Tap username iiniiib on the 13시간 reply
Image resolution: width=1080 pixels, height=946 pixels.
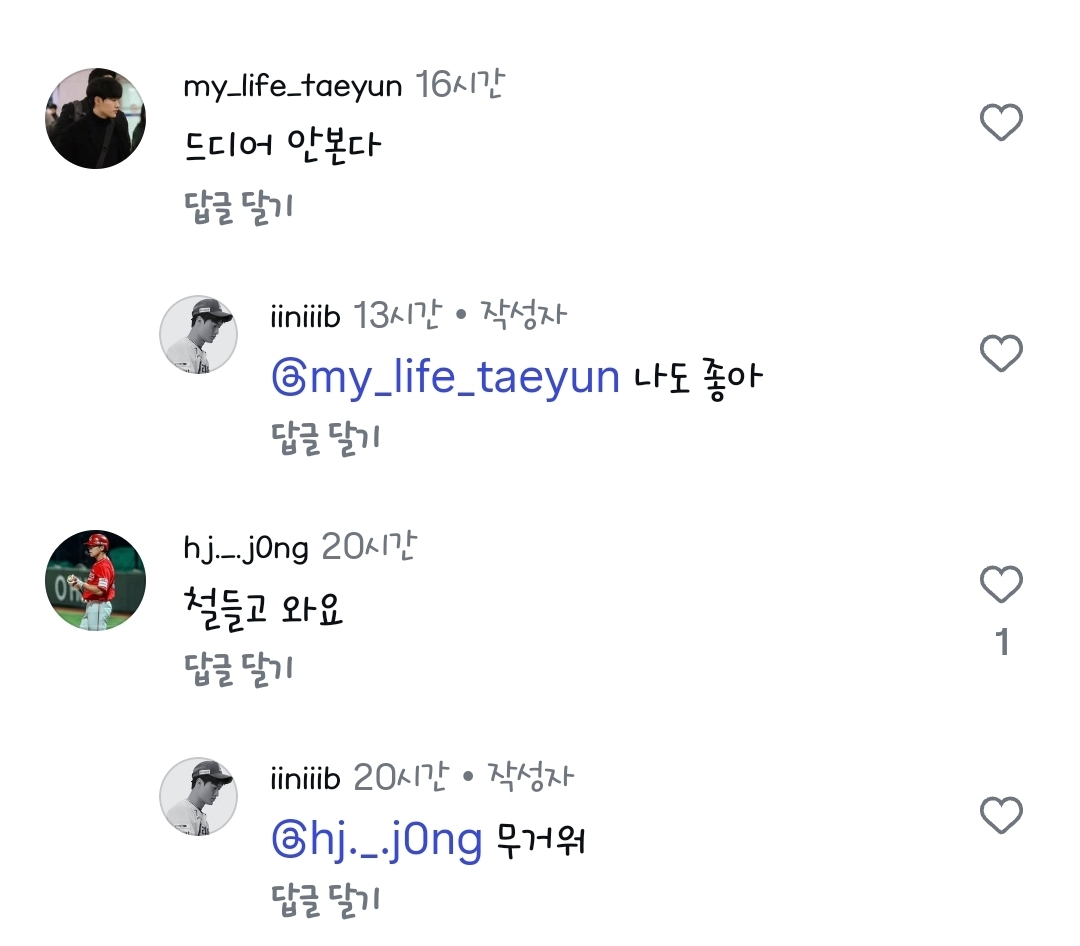click(x=305, y=317)
